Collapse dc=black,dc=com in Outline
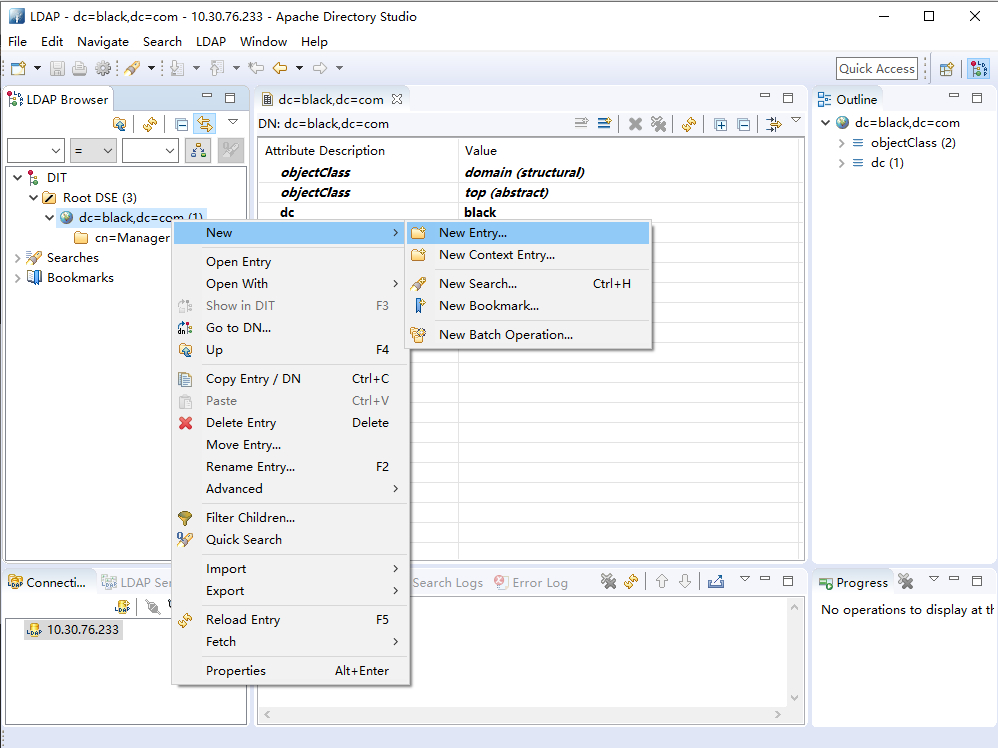This screenshot has width=998, height=748. [826, 123]
